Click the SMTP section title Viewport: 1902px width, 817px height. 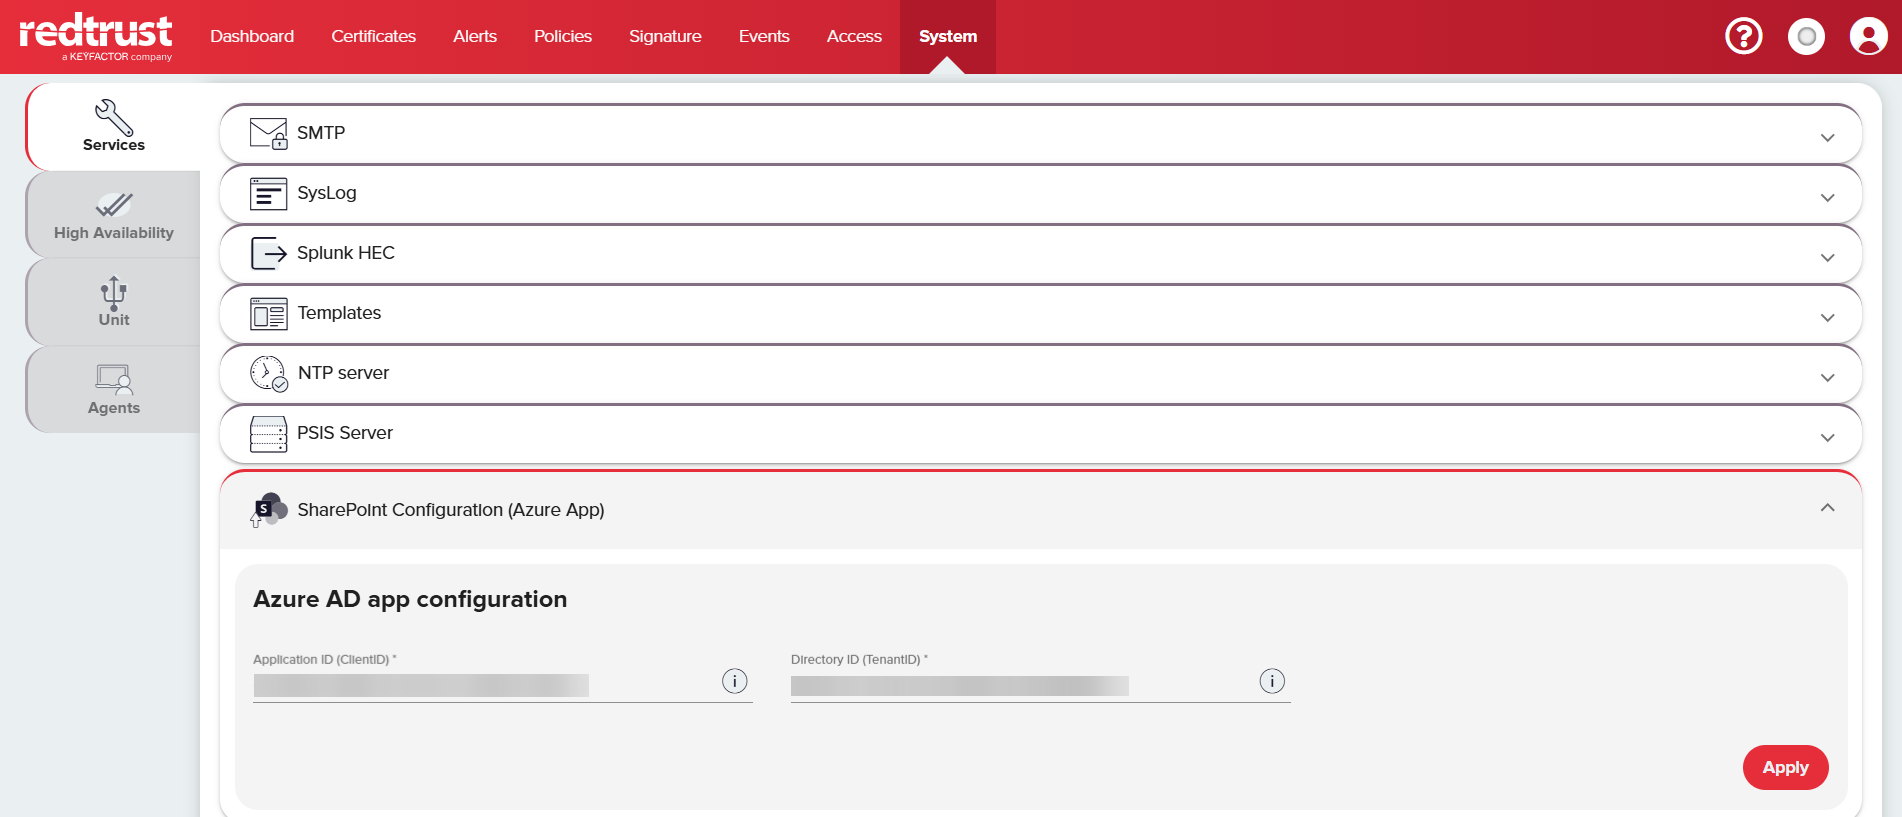[321, 133]
